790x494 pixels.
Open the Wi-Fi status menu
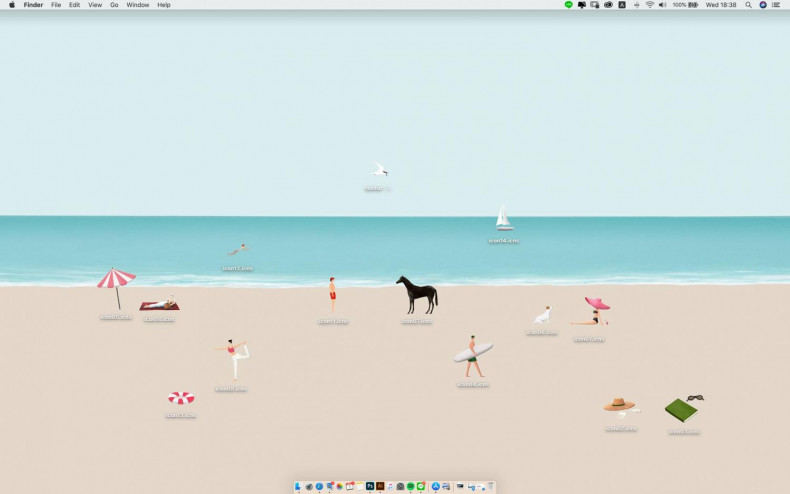(649, 5)
